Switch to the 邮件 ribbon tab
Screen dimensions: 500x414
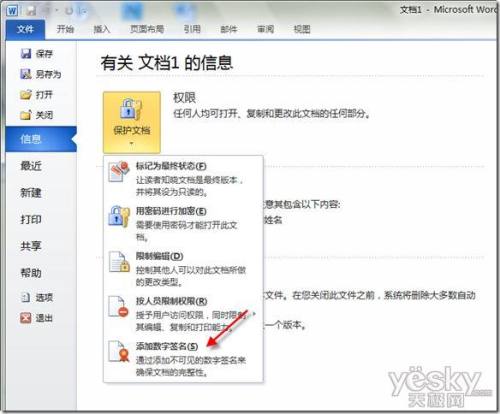click(229, 29)
